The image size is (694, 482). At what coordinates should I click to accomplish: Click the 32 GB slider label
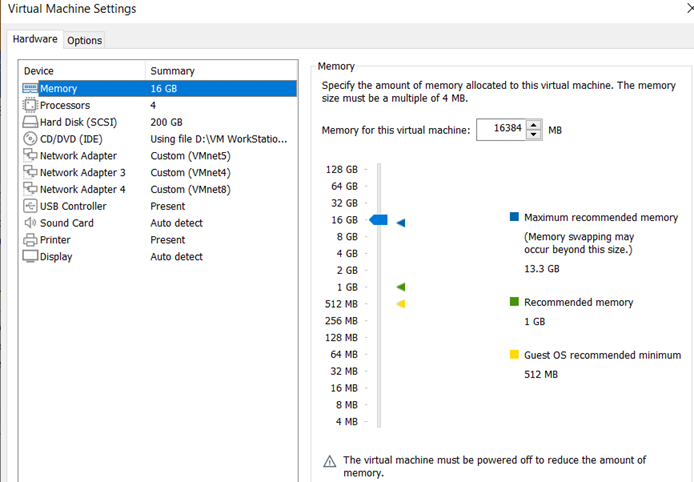tap(344, 203)
